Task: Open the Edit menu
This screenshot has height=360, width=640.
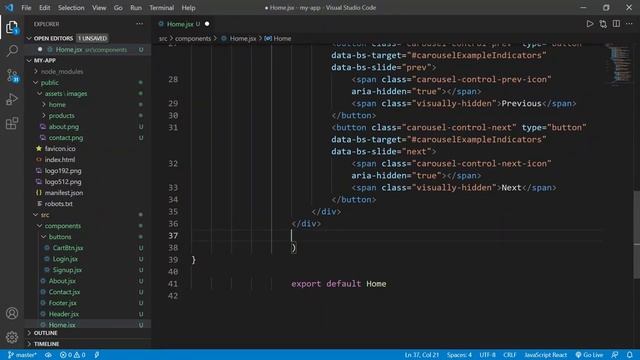Action: pos(44,8)
